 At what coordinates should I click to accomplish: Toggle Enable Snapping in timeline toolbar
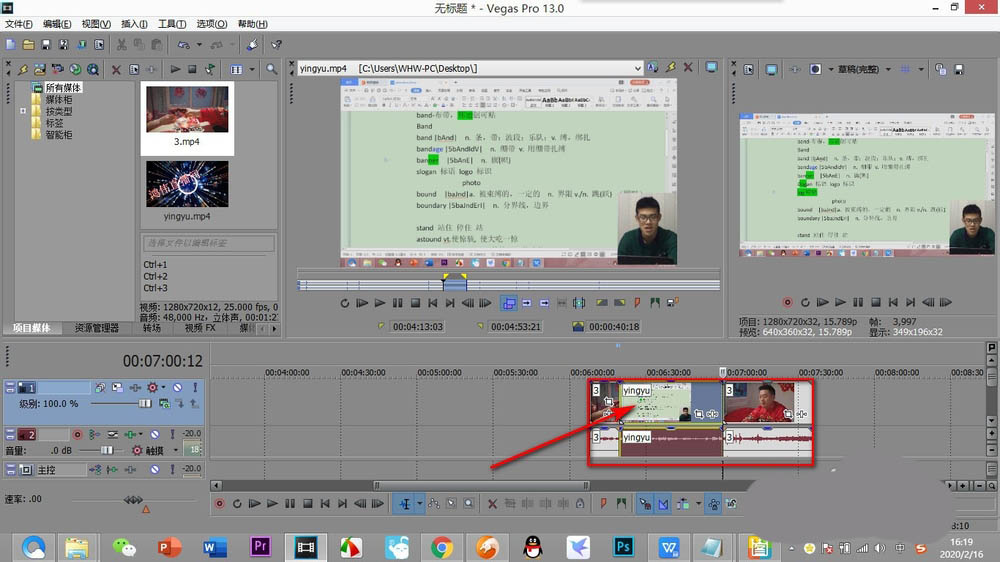tap(645, 504)
